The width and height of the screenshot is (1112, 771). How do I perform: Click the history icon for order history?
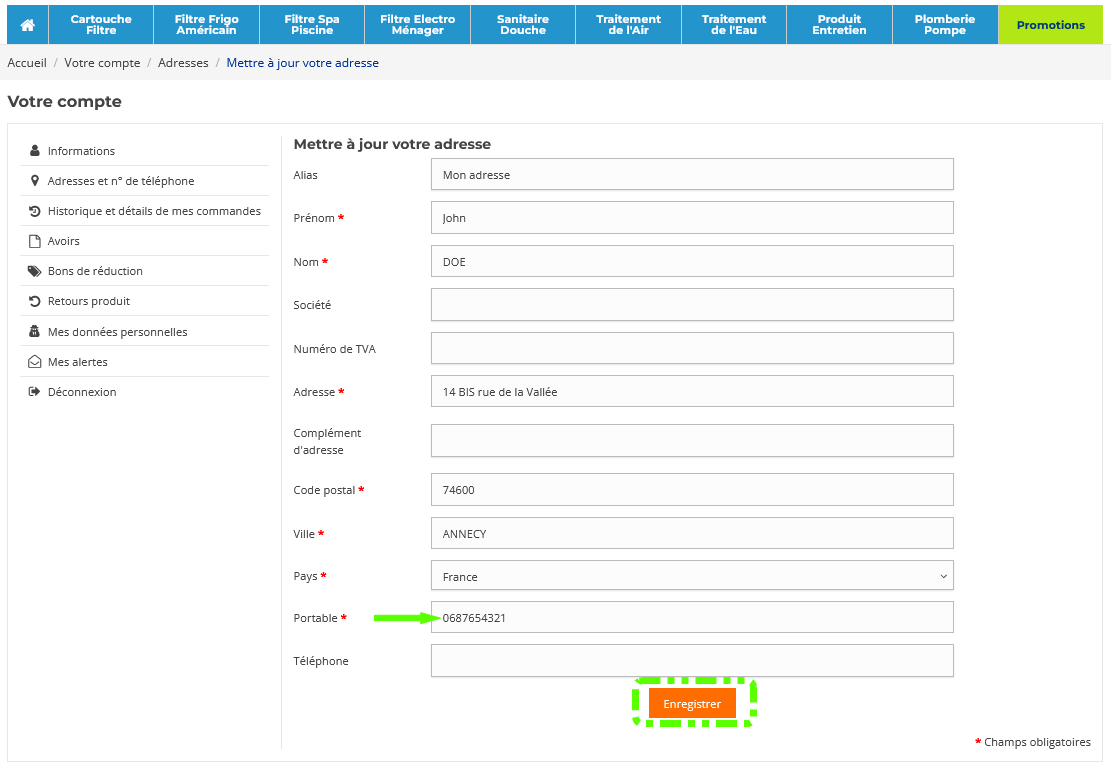(35, 211)
